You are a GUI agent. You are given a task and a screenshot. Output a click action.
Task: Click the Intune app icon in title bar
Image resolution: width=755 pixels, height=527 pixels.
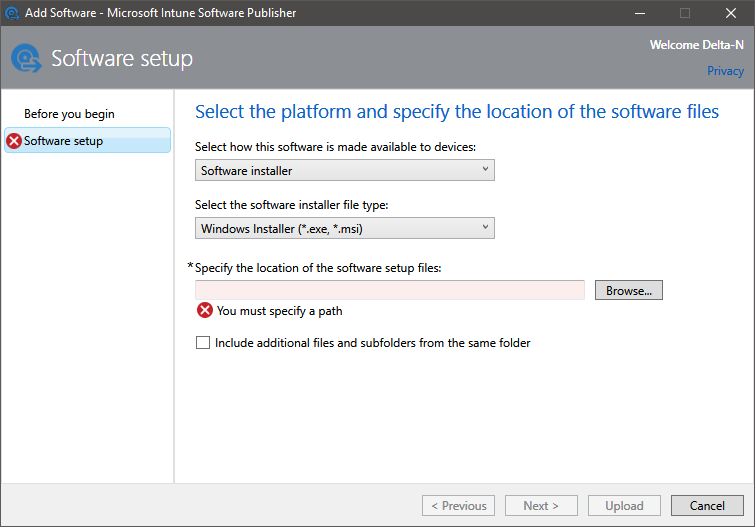(x=12, y=13)
